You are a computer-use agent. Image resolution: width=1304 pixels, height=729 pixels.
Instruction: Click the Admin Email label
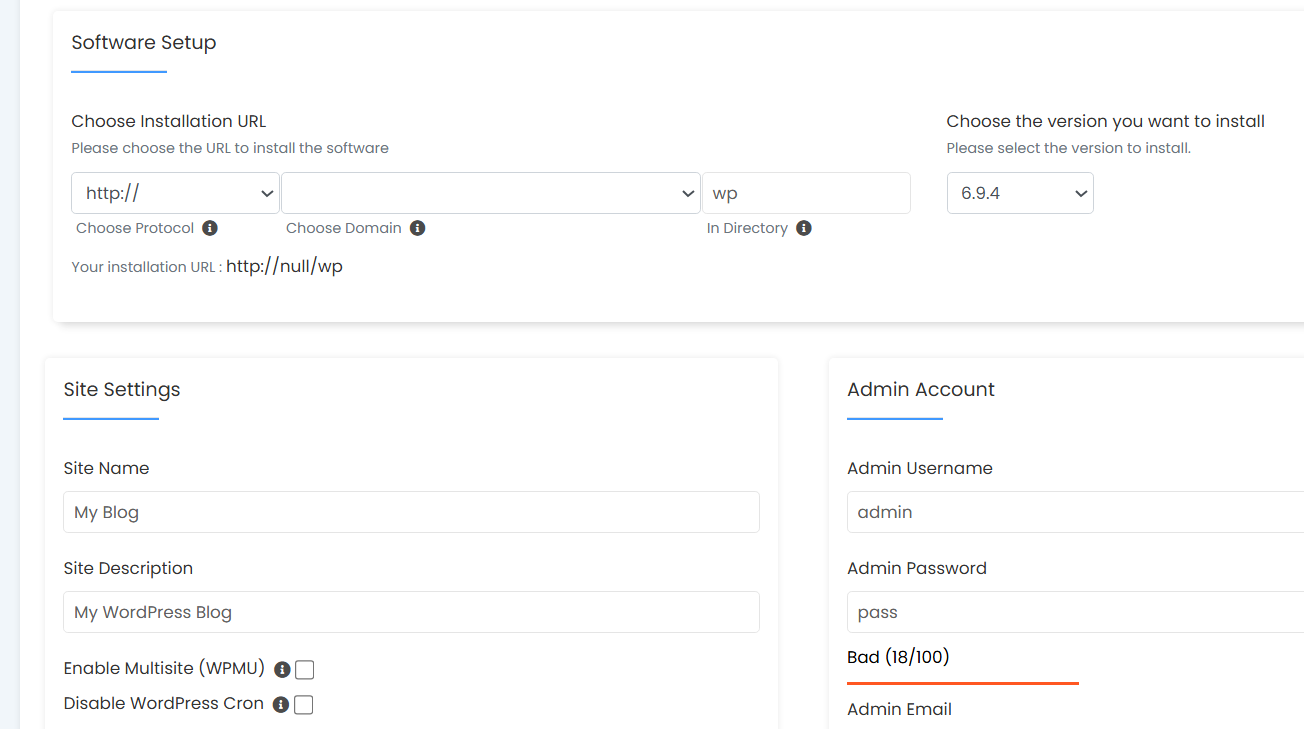pos(899,709)
